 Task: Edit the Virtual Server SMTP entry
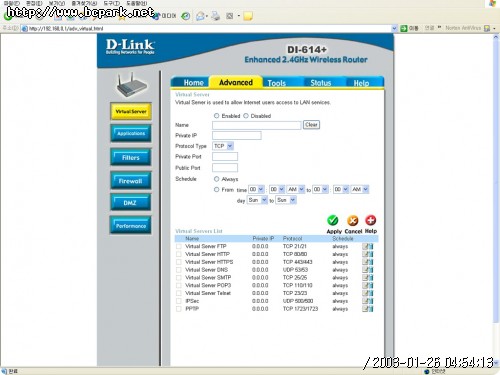(x=365, y=277)
